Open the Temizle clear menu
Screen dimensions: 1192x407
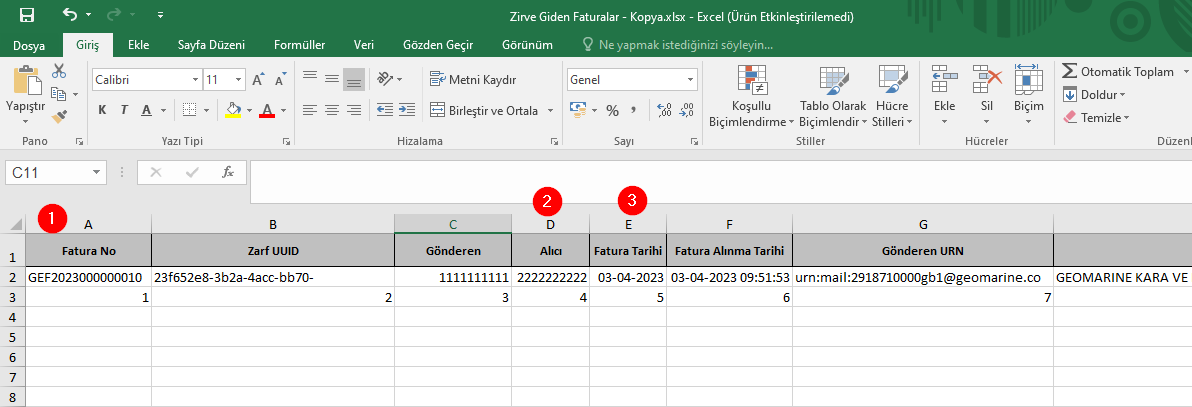pyautogui.click(x=1095, y=117)
